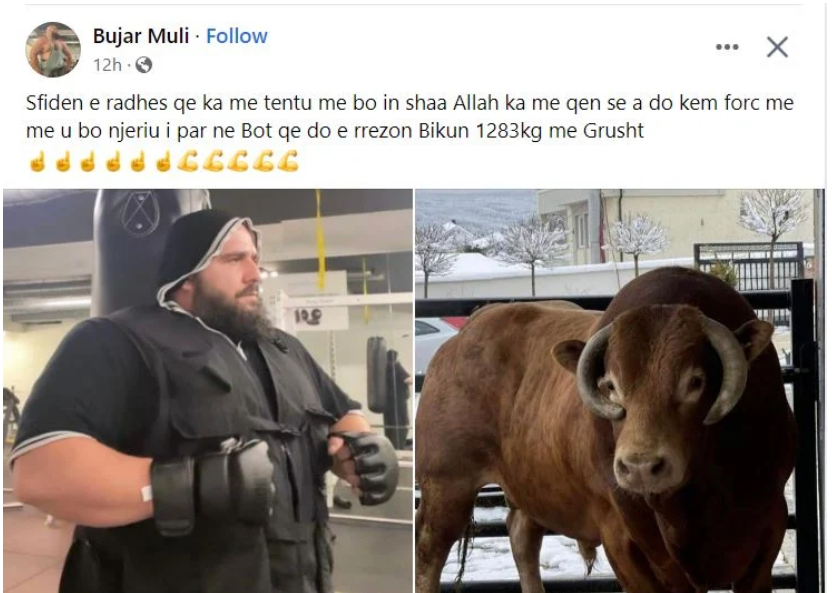This screenshot has height=593, width=832.
Task: Click the globe public-audience icon
Action: pos(144,65)
